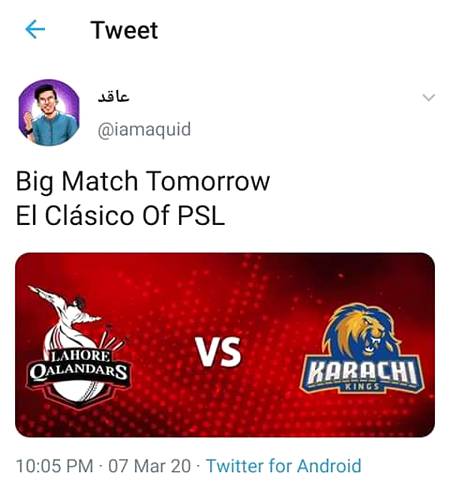The image size is (450, 492).
Task: Select the 07 Mar 20 date
Action: 150,466
